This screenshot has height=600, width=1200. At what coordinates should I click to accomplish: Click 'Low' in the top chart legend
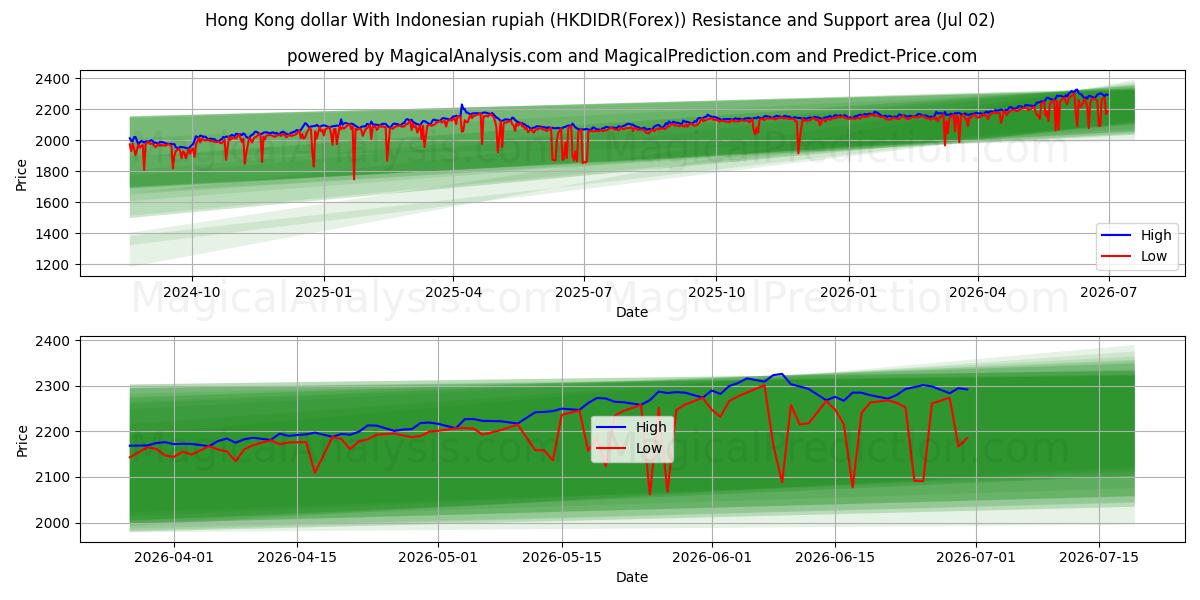1153,256
